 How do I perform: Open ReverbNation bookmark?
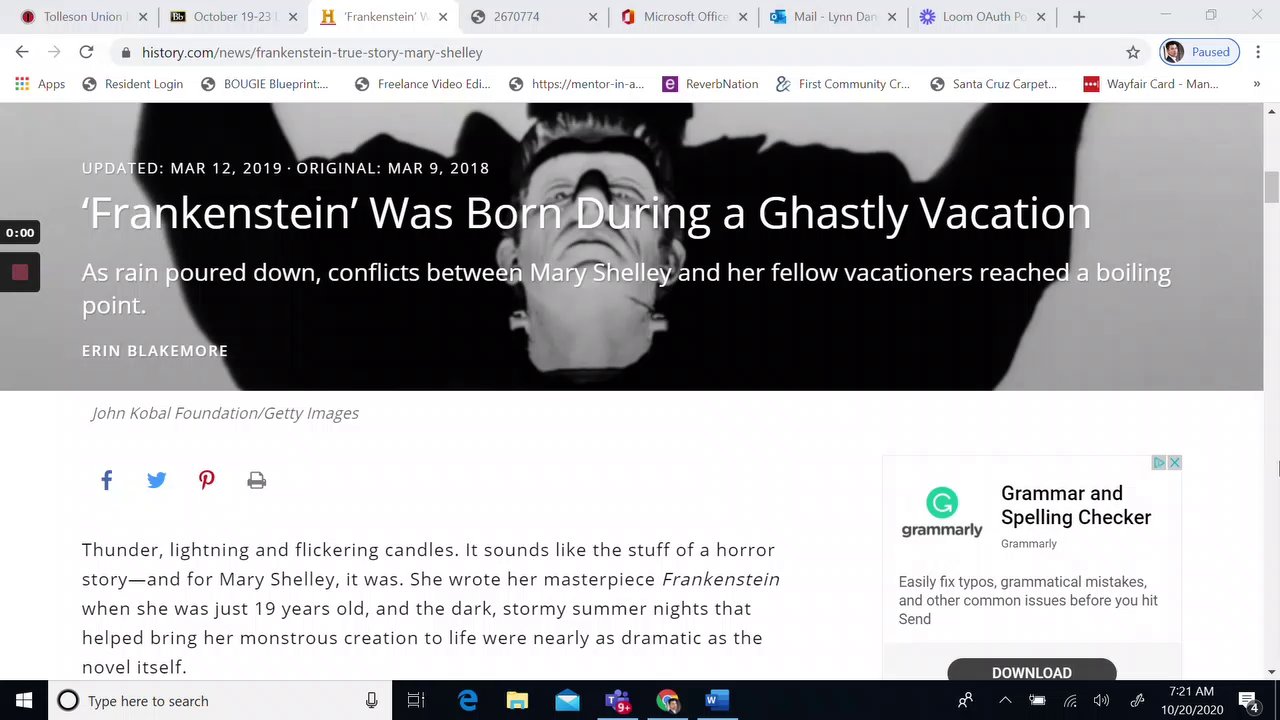pyautogui.click(x=711, y=84)
